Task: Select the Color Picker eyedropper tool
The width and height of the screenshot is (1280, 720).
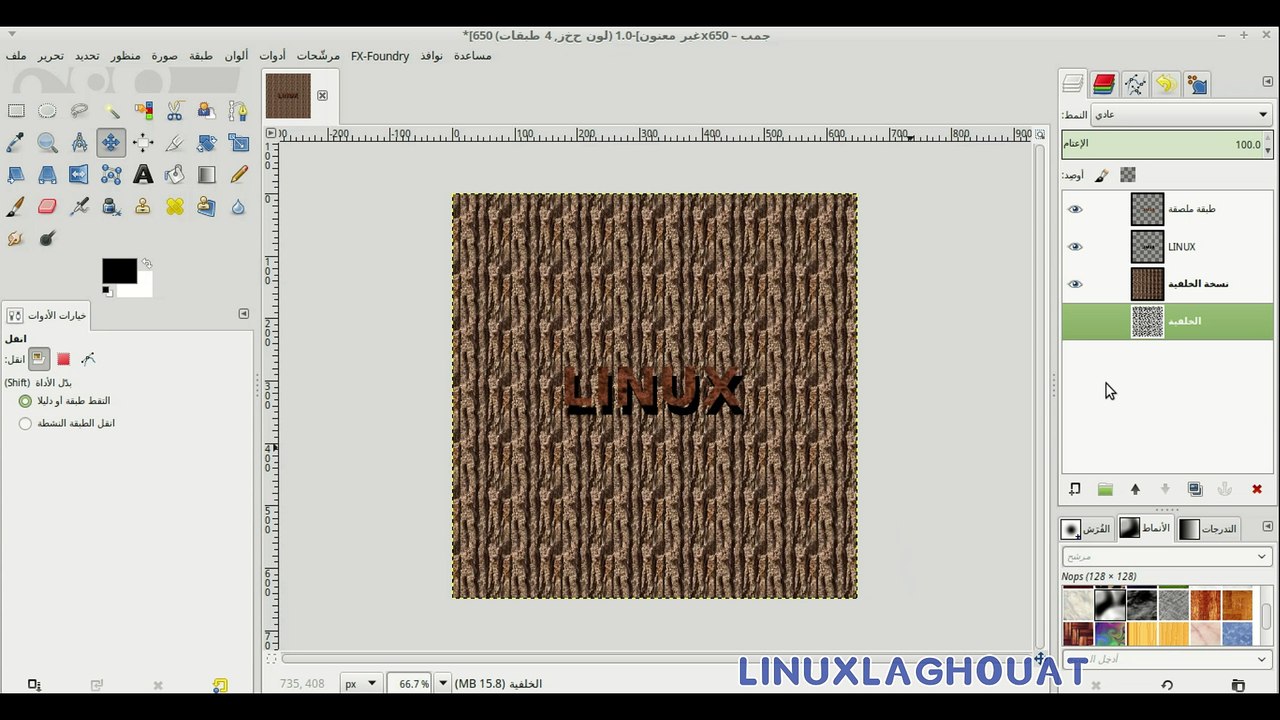Action: tap(16, 143)
